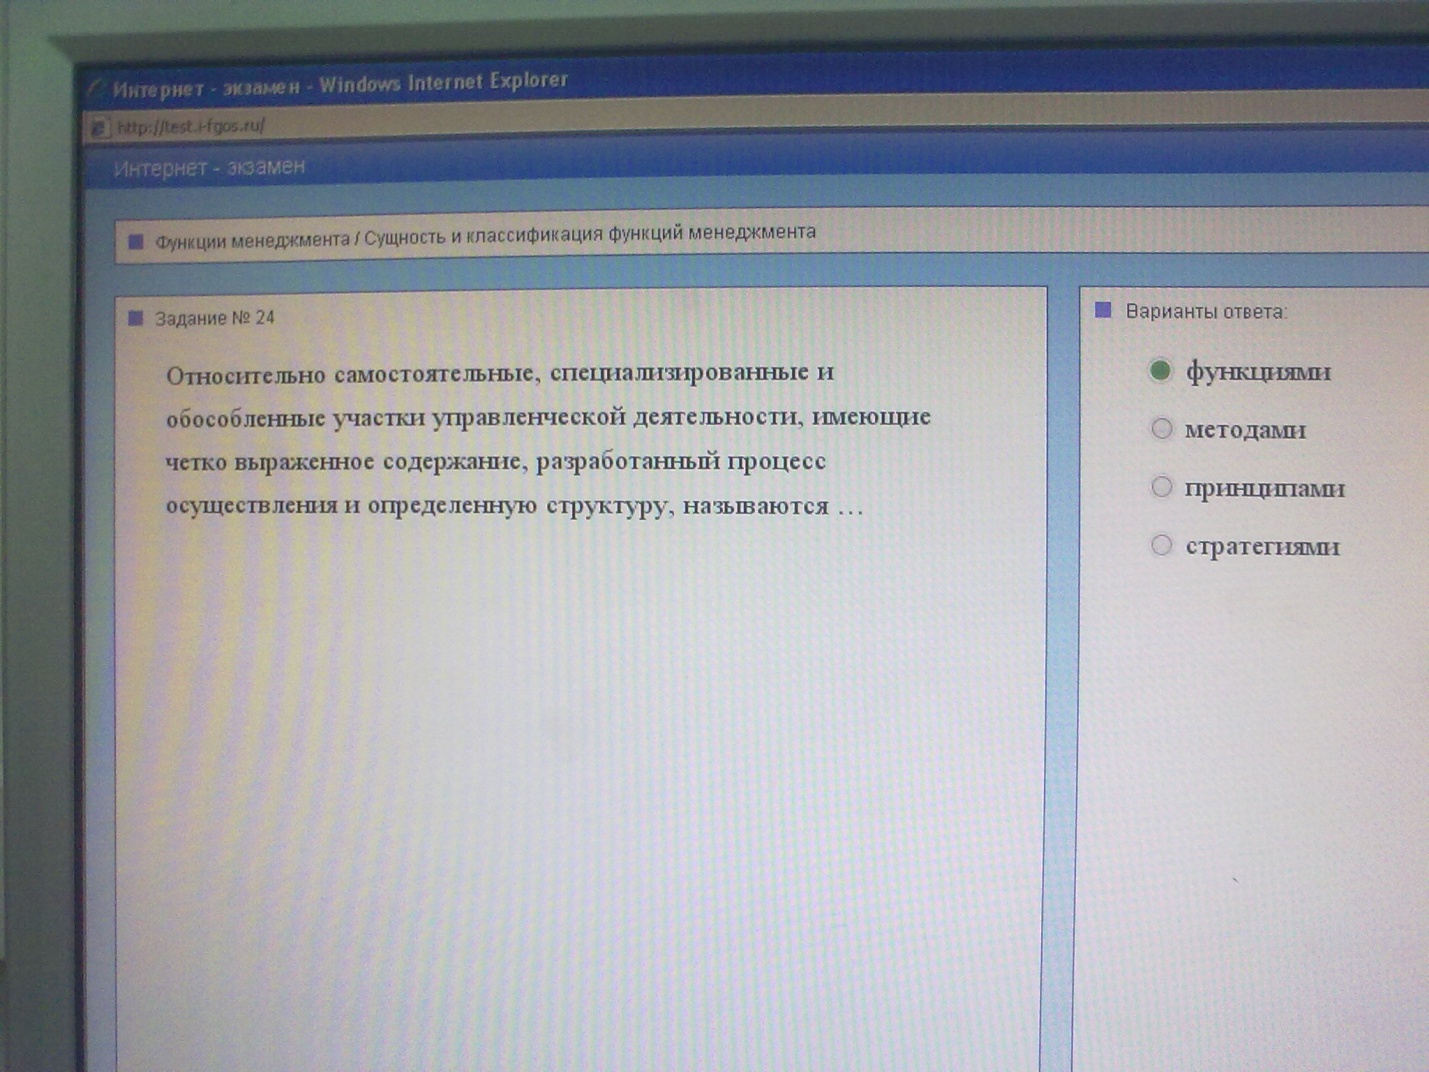Click the «Варианты ответа:» heading

pyautogui.click(x=1206, y=311)
